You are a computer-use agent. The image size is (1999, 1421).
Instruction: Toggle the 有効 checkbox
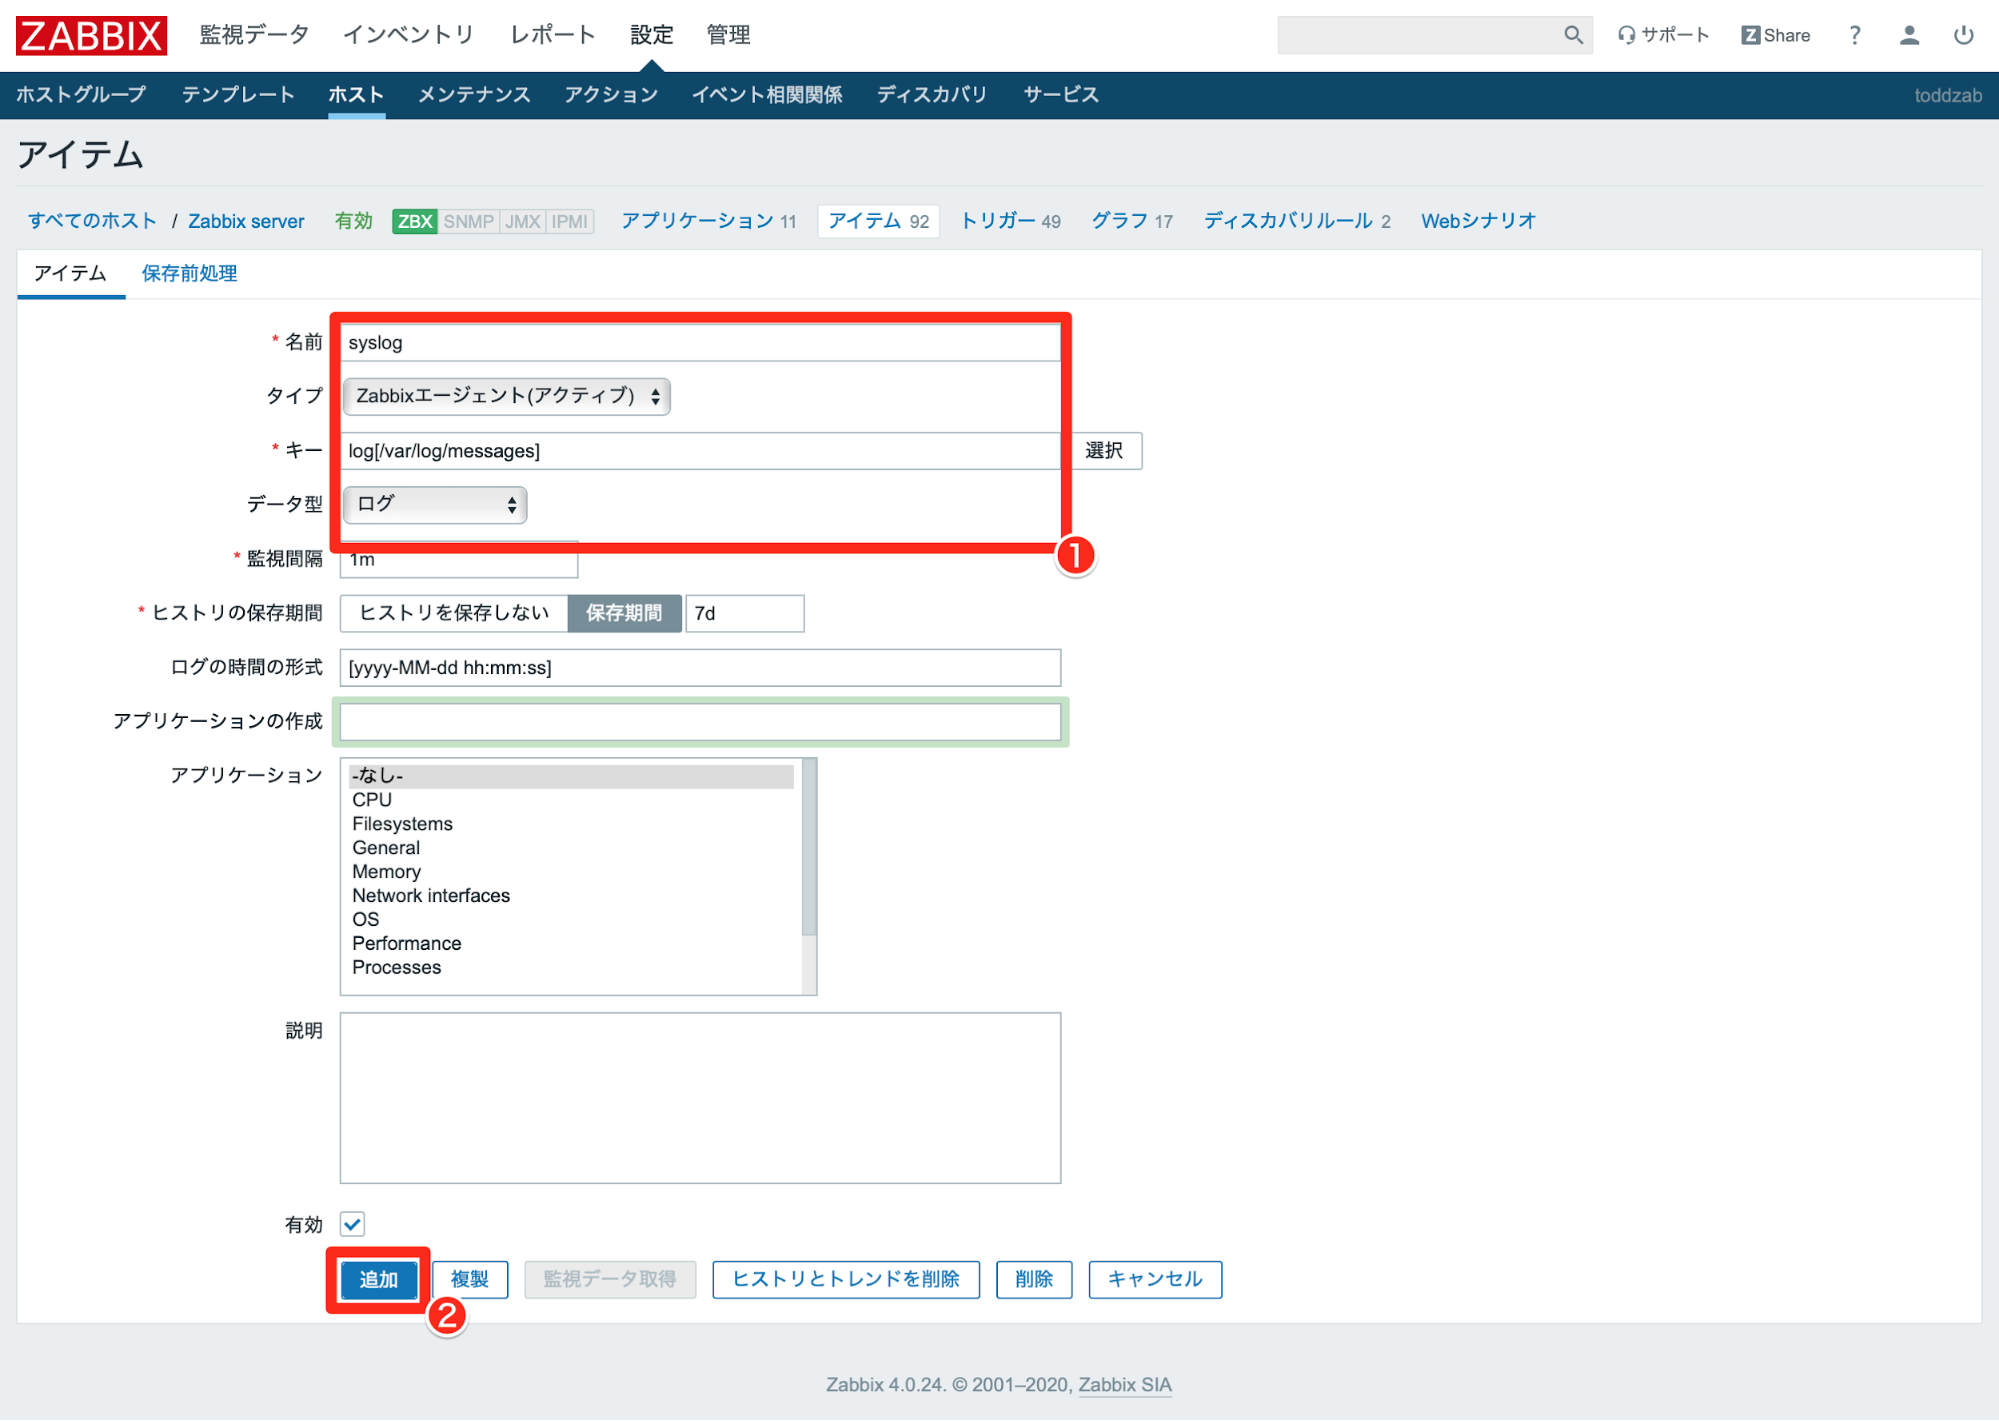pos(352,1224)
